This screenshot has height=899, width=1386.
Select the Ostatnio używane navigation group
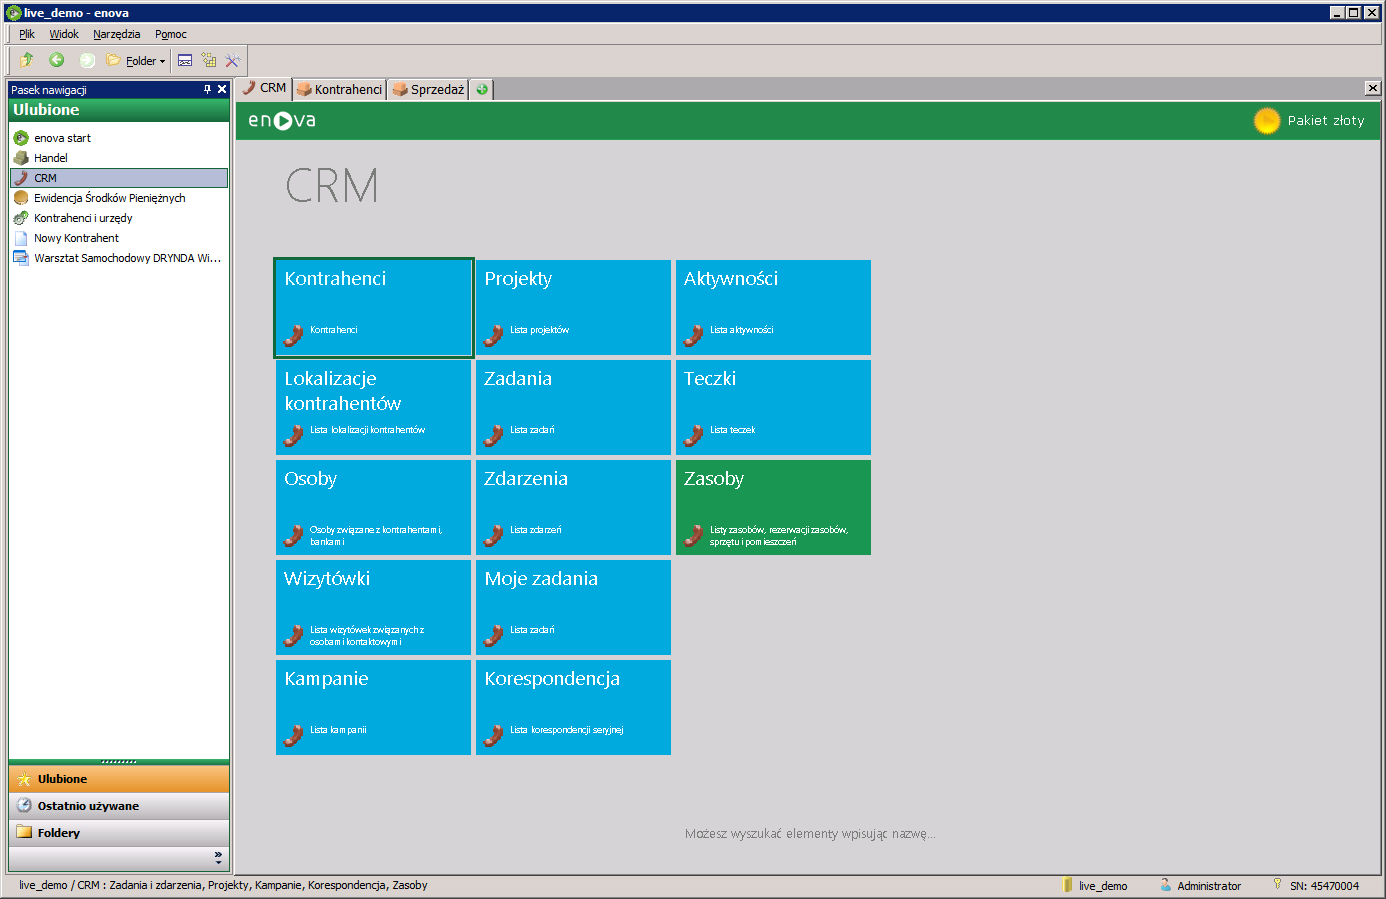[119, 806]
